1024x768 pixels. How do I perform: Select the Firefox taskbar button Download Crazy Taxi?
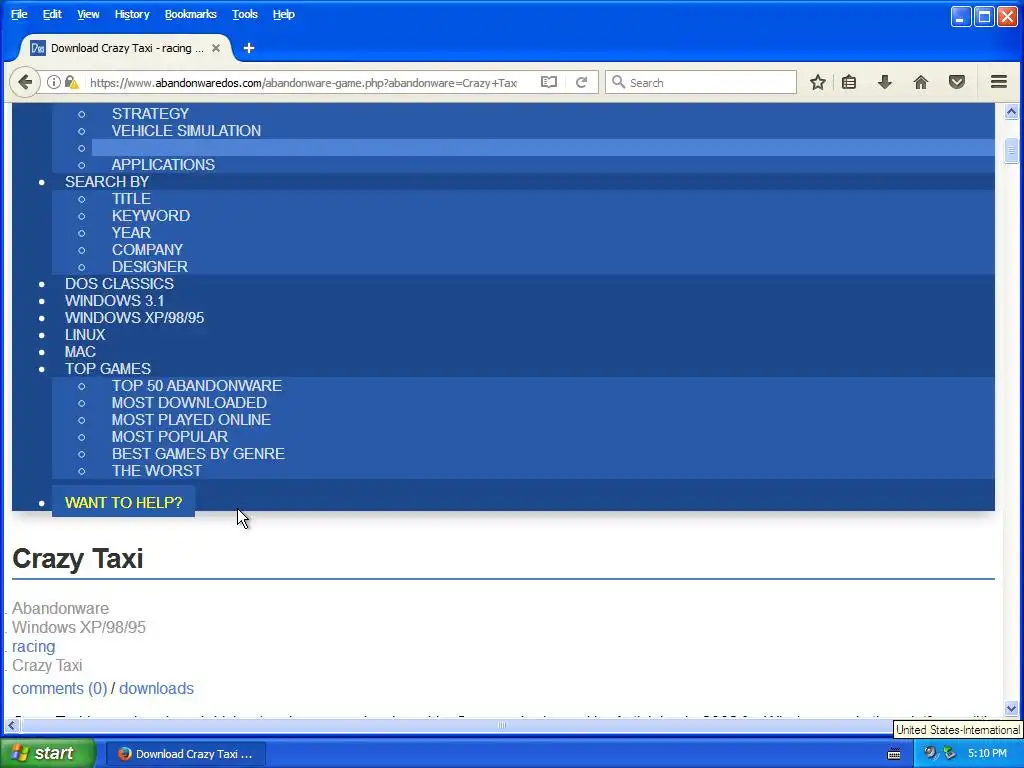click(x=185, y=754)
